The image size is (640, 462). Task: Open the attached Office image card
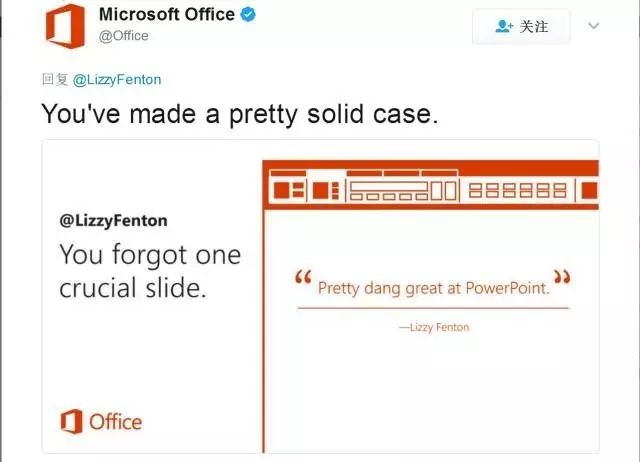click(x=320, y=296)
